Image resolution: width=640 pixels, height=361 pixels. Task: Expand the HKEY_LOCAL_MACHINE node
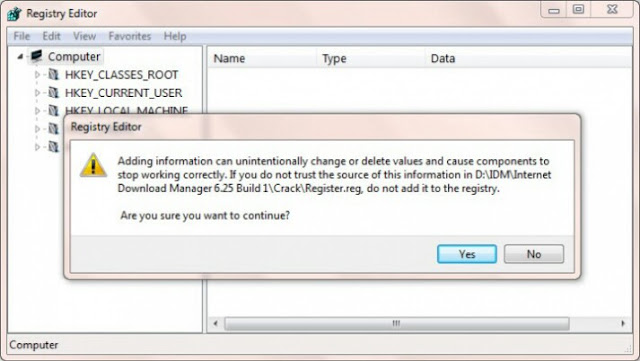click(37, 110)
